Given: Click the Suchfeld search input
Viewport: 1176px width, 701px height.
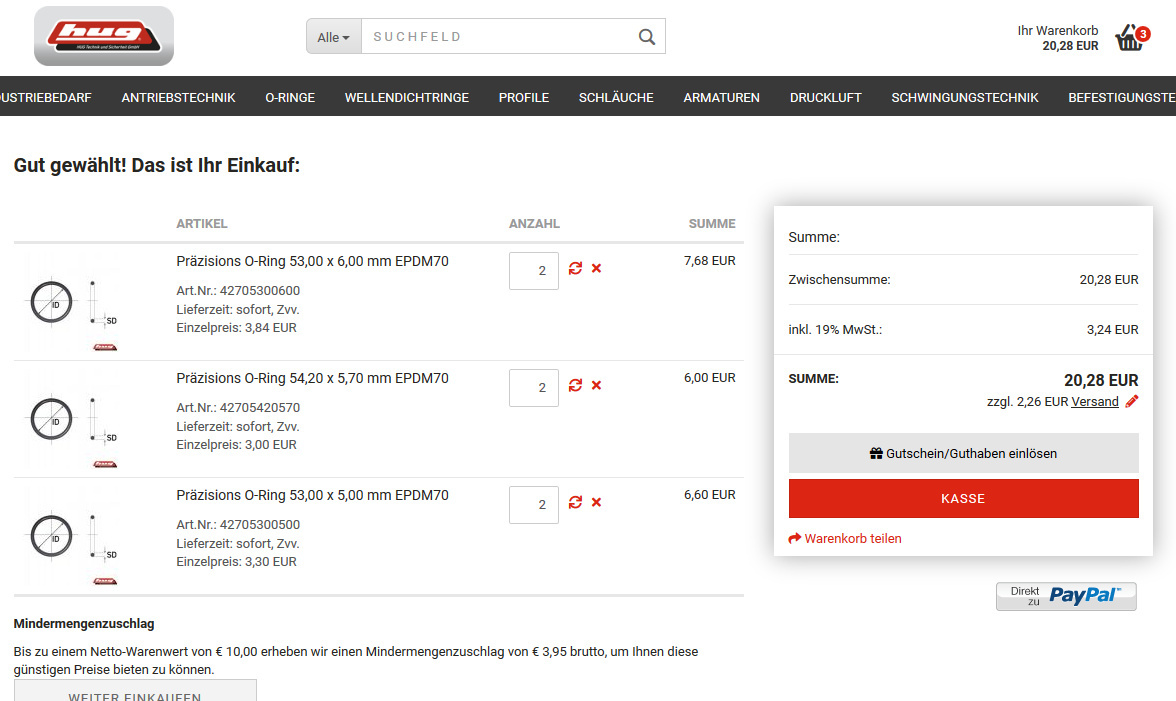Looking at the screenshot, I should (x=498, y=37).
